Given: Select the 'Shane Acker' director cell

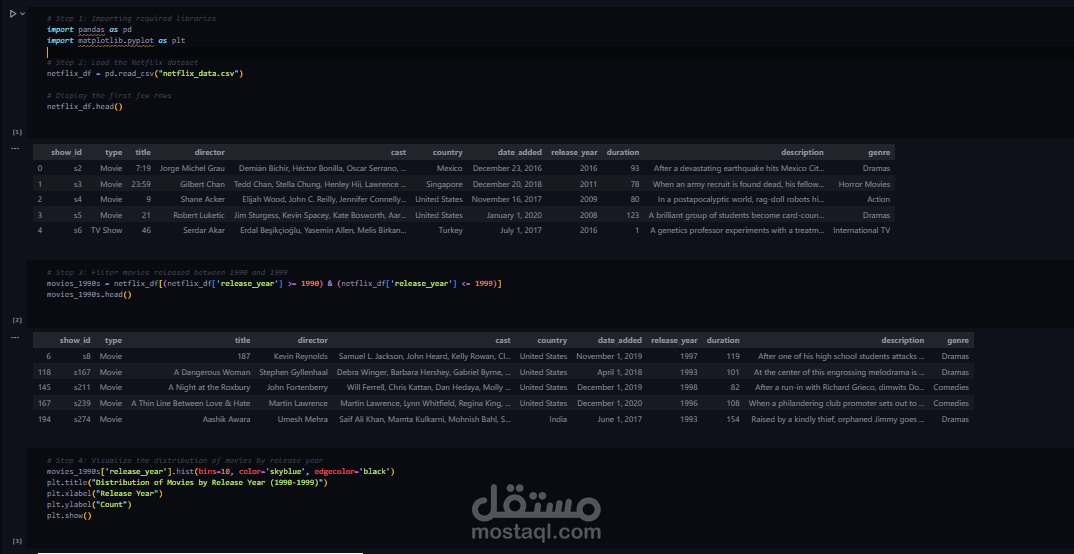Looking at the screenshot, I should [202, 199].
